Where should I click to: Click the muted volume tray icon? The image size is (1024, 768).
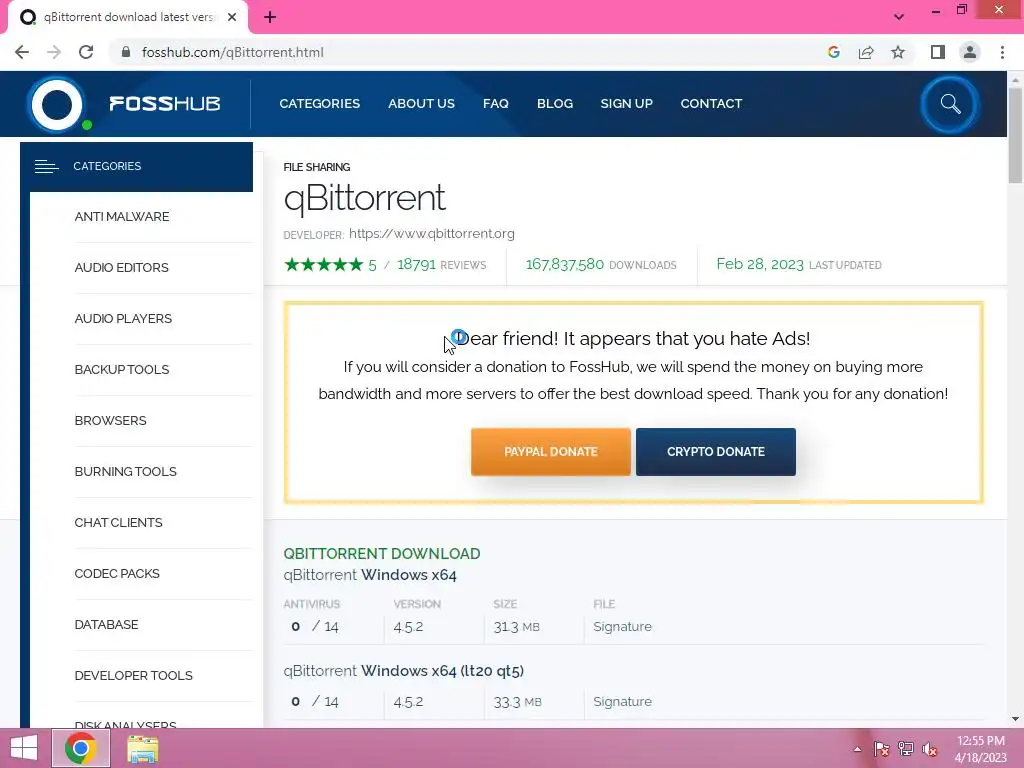(x=930, y=749)
